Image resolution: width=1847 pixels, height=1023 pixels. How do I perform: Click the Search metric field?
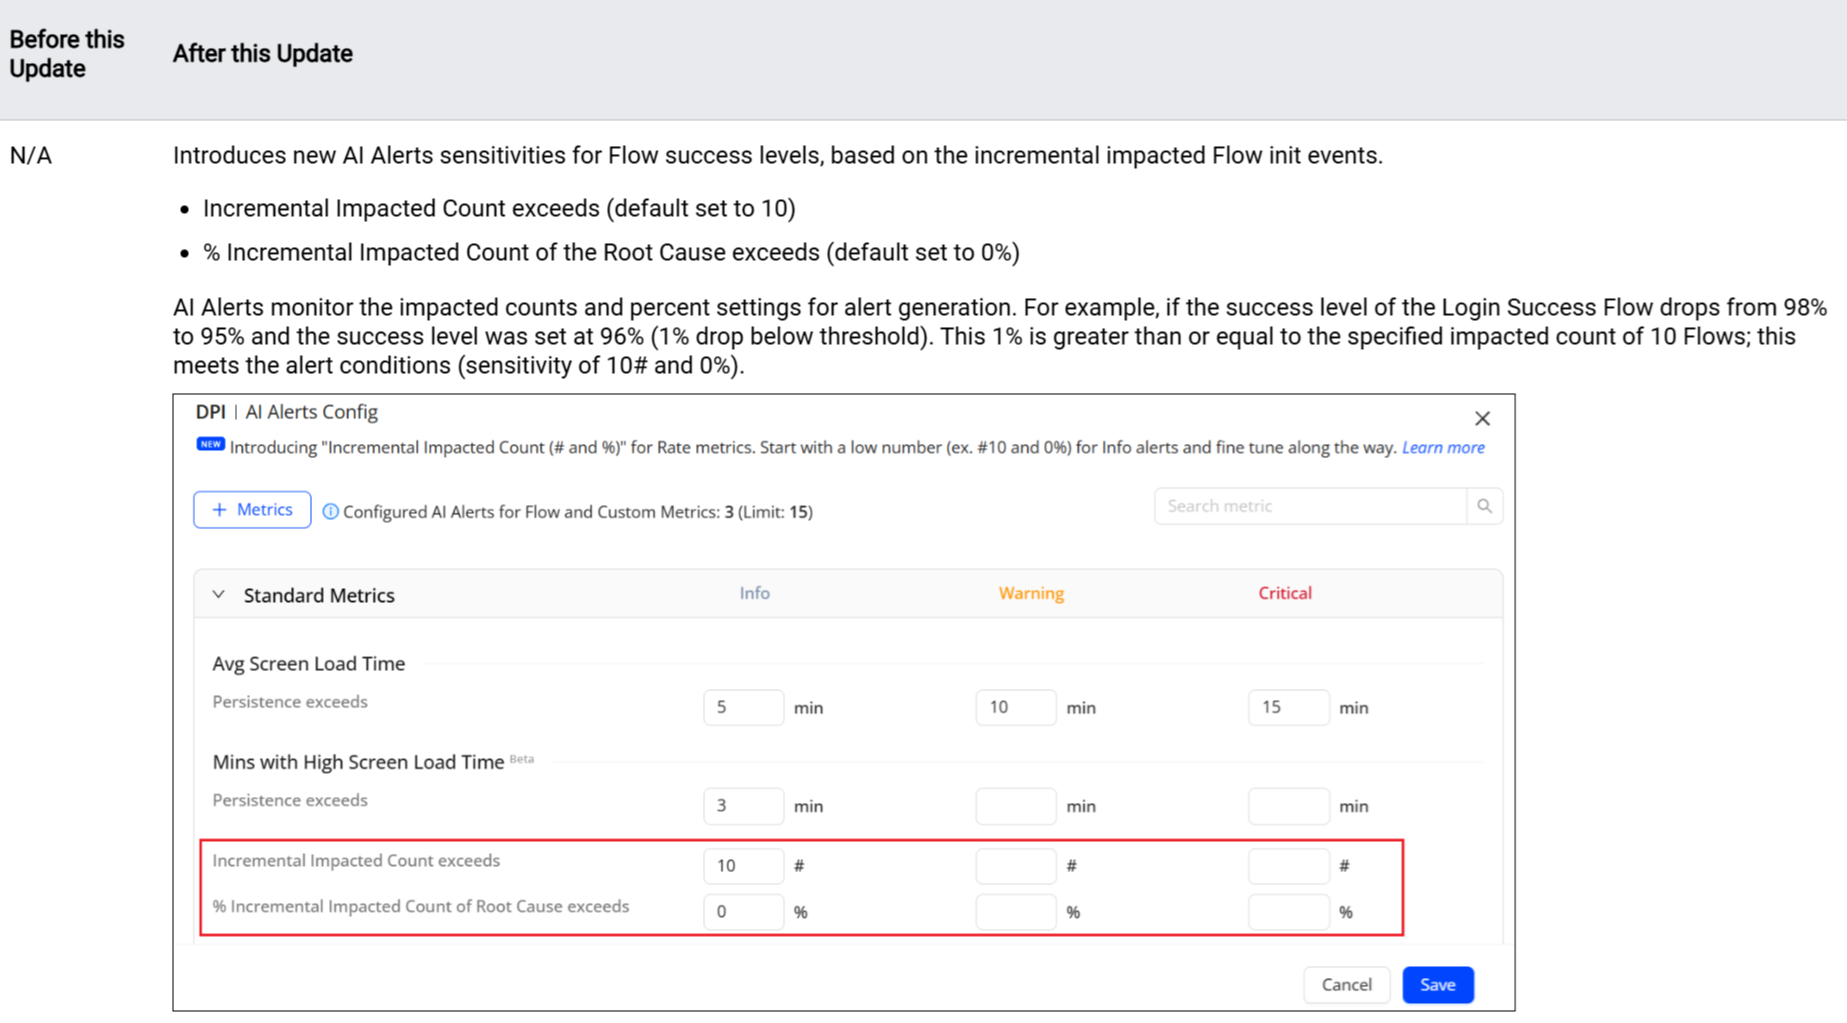click(1309, 506)
